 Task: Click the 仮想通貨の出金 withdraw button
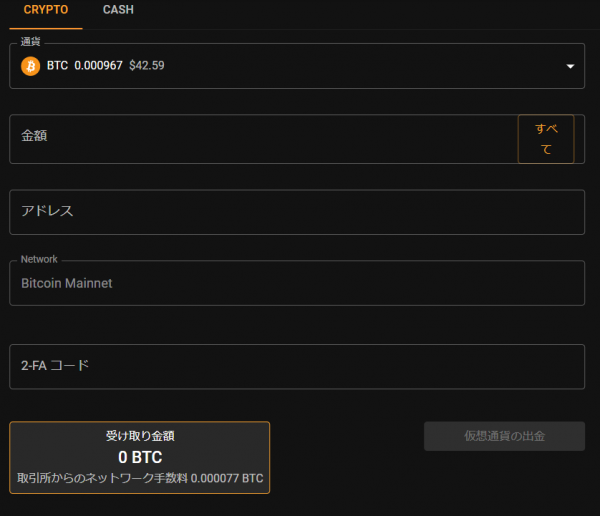pyautogui.click(x=504, y=436)
